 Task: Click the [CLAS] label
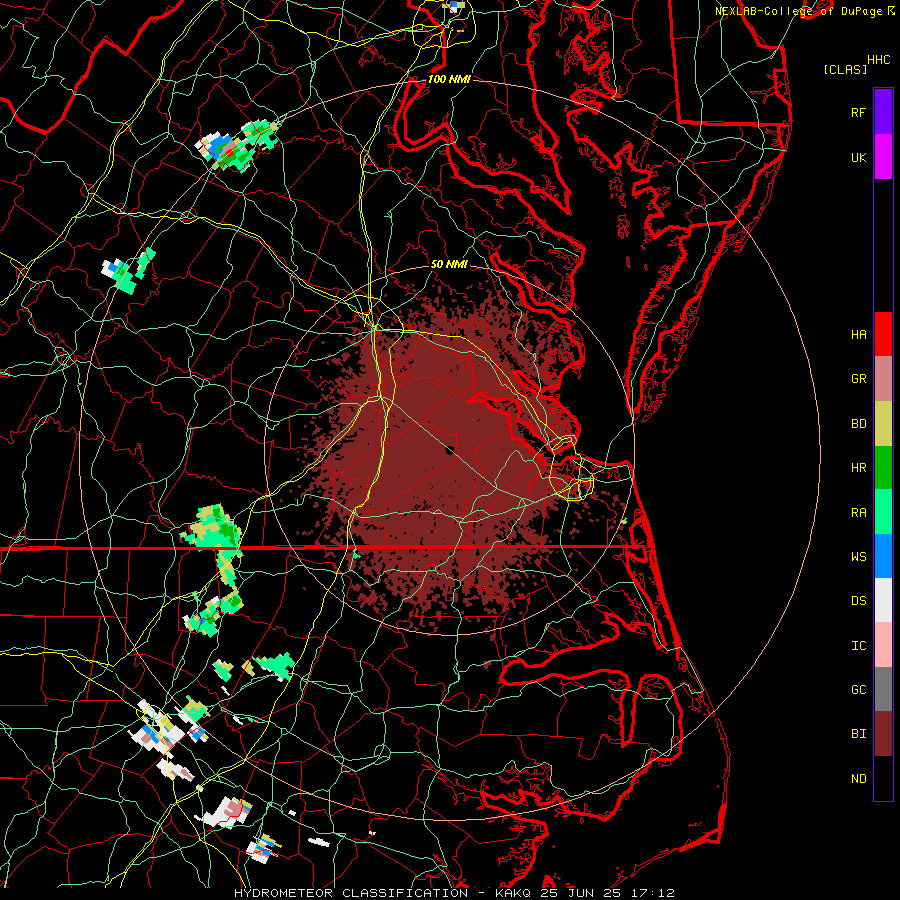(845, 69)
